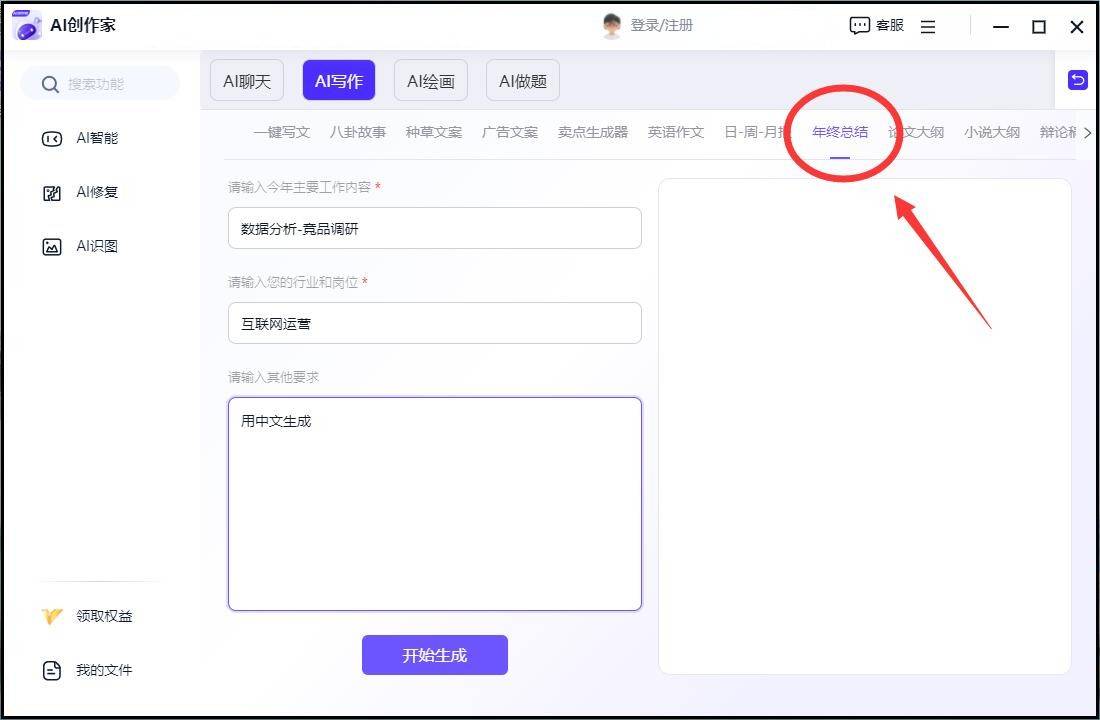Viewport: 1100px width, 720px height.
Task: Open the AI做题 tab
Action: 522,81
